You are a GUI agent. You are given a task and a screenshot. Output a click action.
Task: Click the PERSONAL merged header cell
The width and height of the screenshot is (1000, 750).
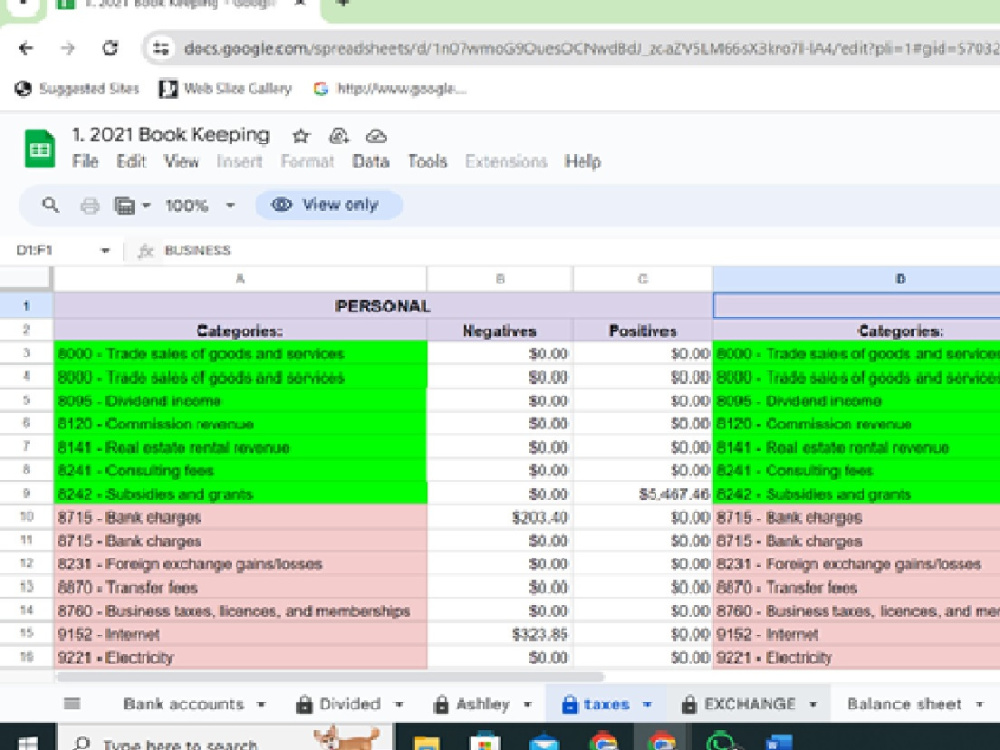(383, 306)
